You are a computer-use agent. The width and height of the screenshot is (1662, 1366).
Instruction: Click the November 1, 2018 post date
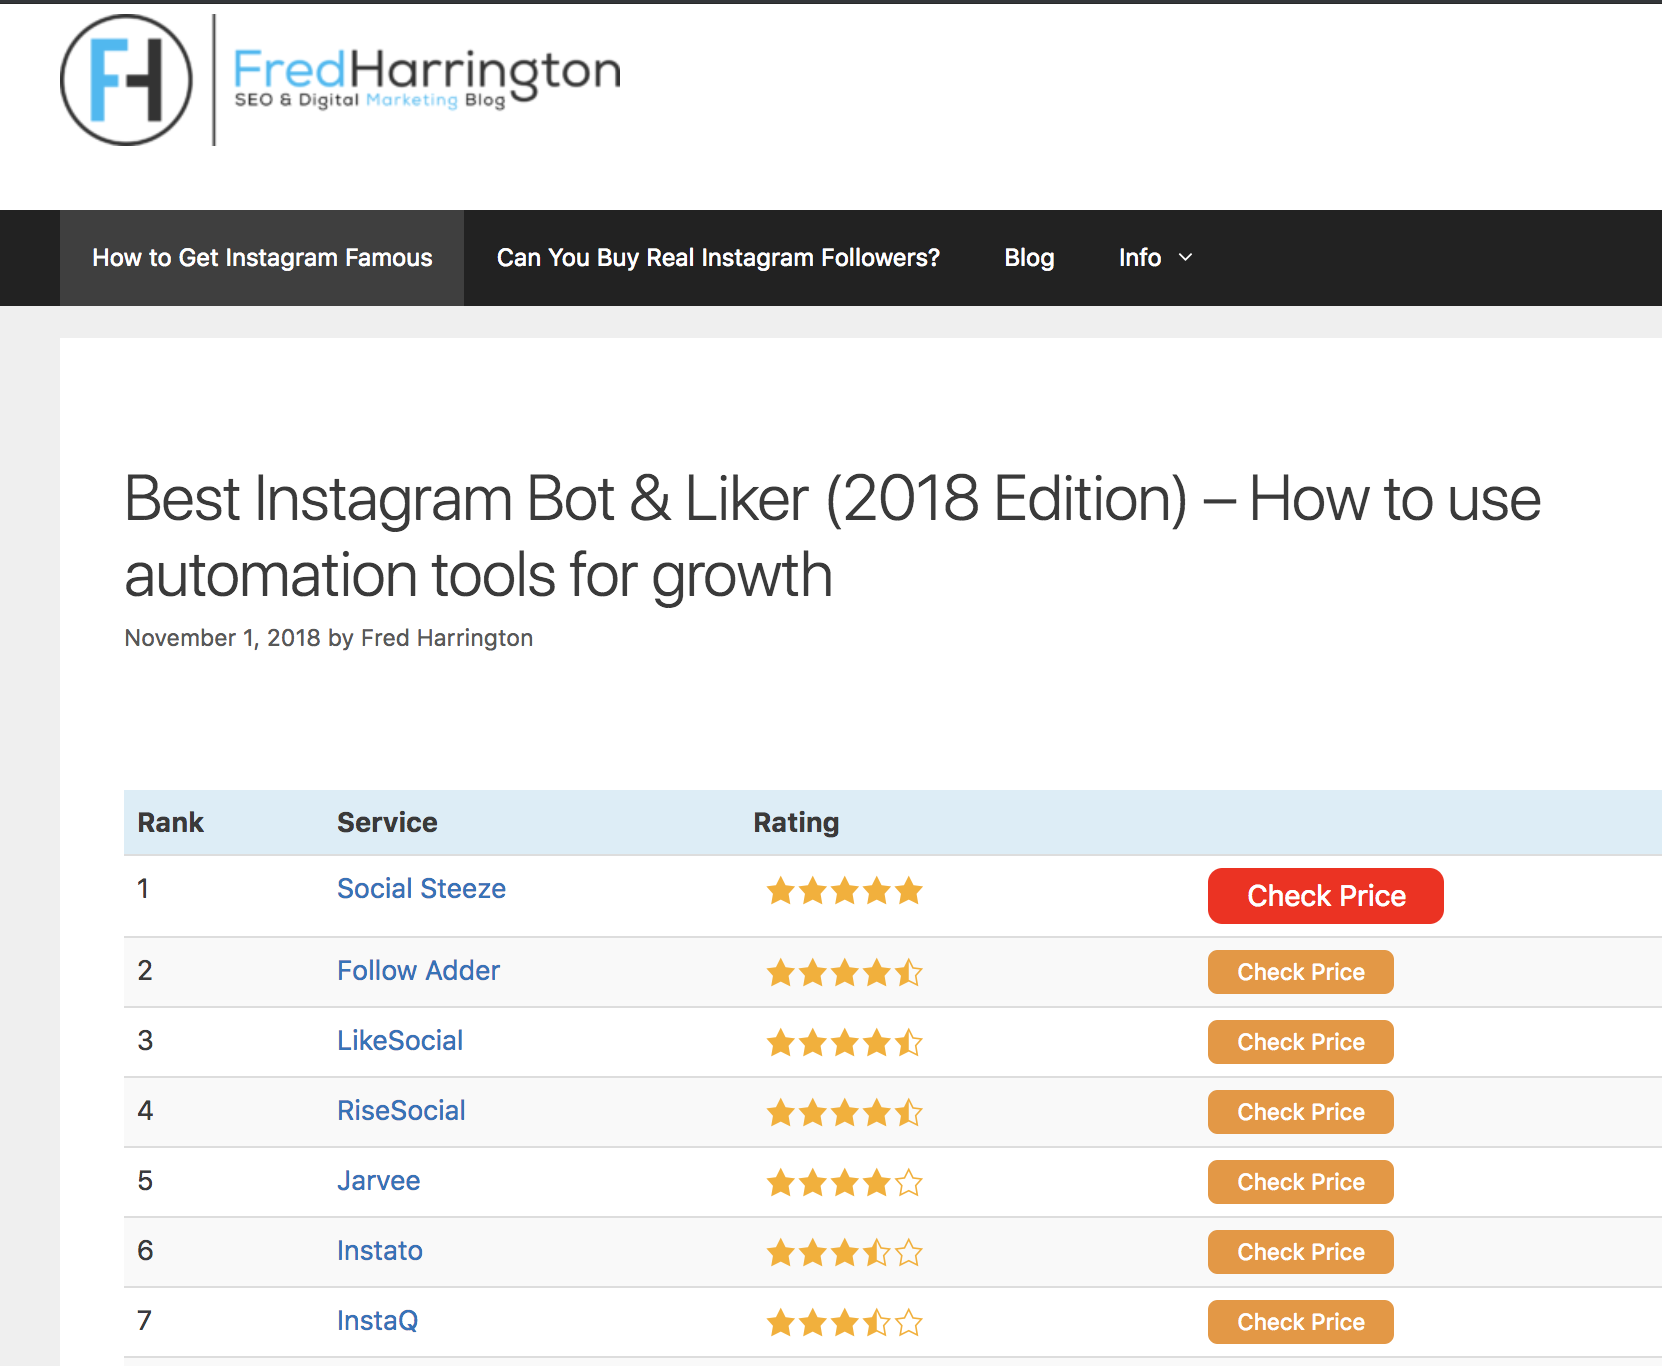coord(222,638)
